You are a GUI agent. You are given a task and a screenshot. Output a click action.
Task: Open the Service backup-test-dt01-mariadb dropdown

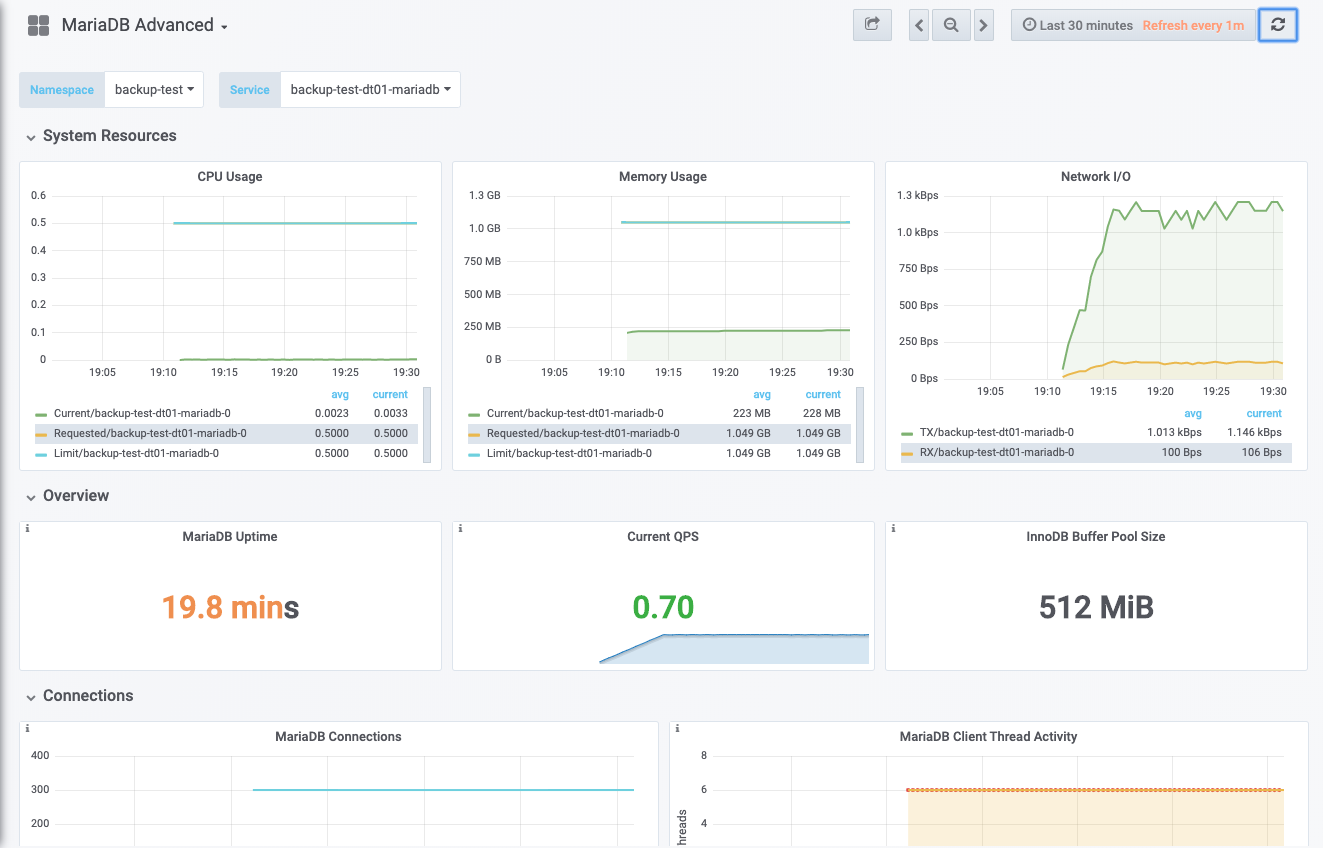[x=370, y=89]
